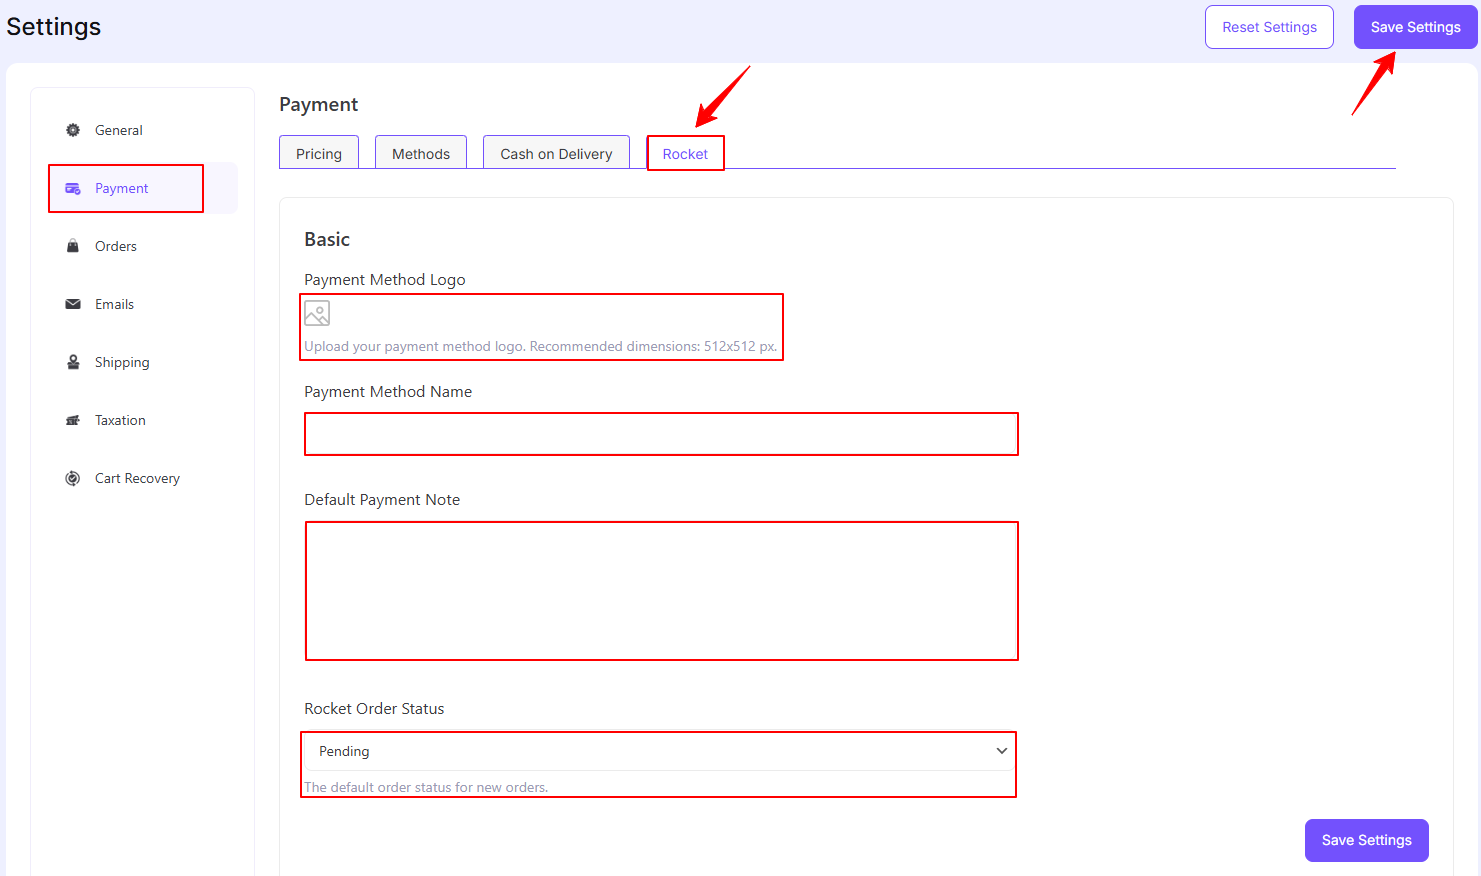Click the 'Payment Method Name' label
Image resolution: width=1481 pixels, height=876 pixels.
(388, 392)
